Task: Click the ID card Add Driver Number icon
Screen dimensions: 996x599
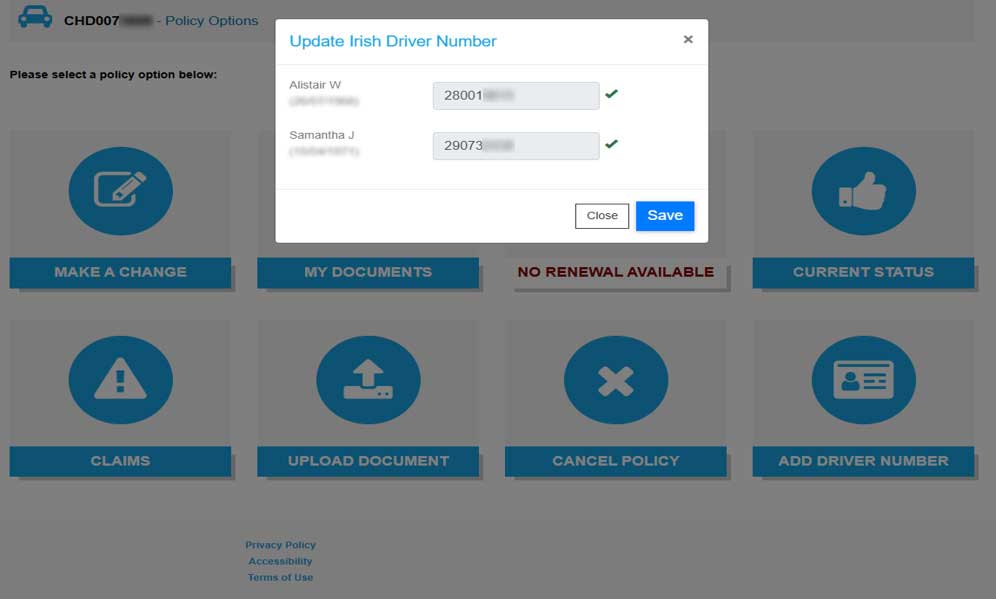Action: click(x=863, y=380)
